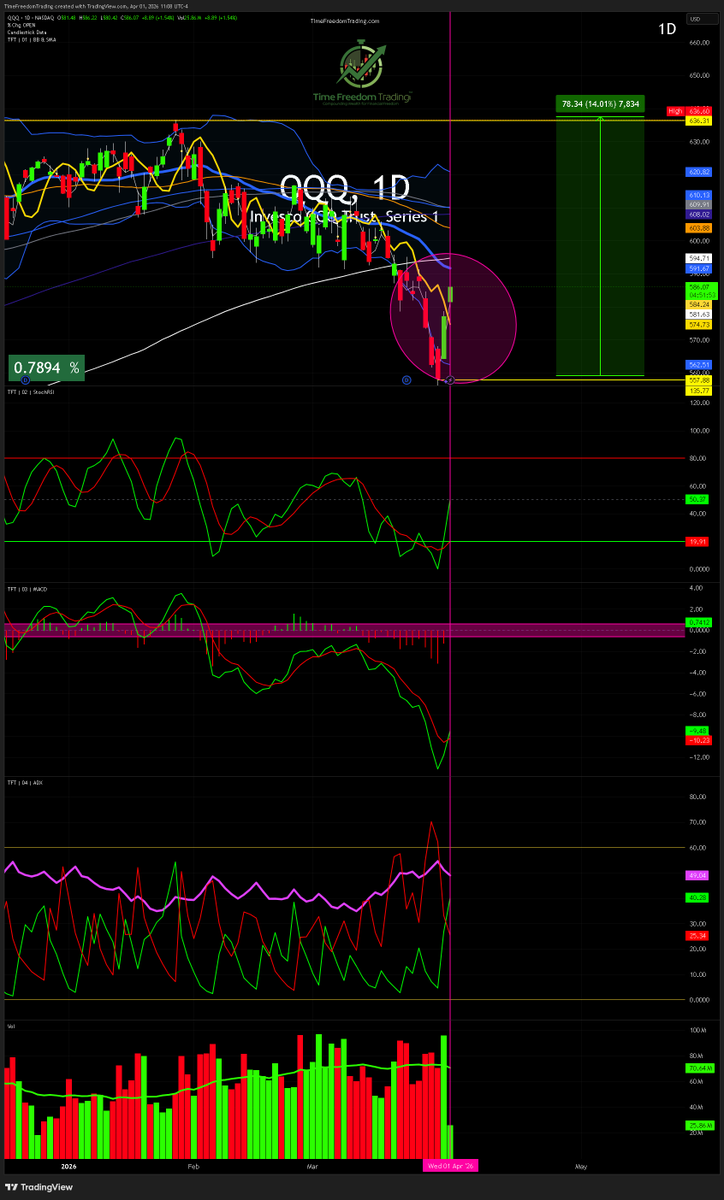Click the circled event marker below the 0.7894 % label
This screenshot has height=1200, width=724.
coord(26,380)
